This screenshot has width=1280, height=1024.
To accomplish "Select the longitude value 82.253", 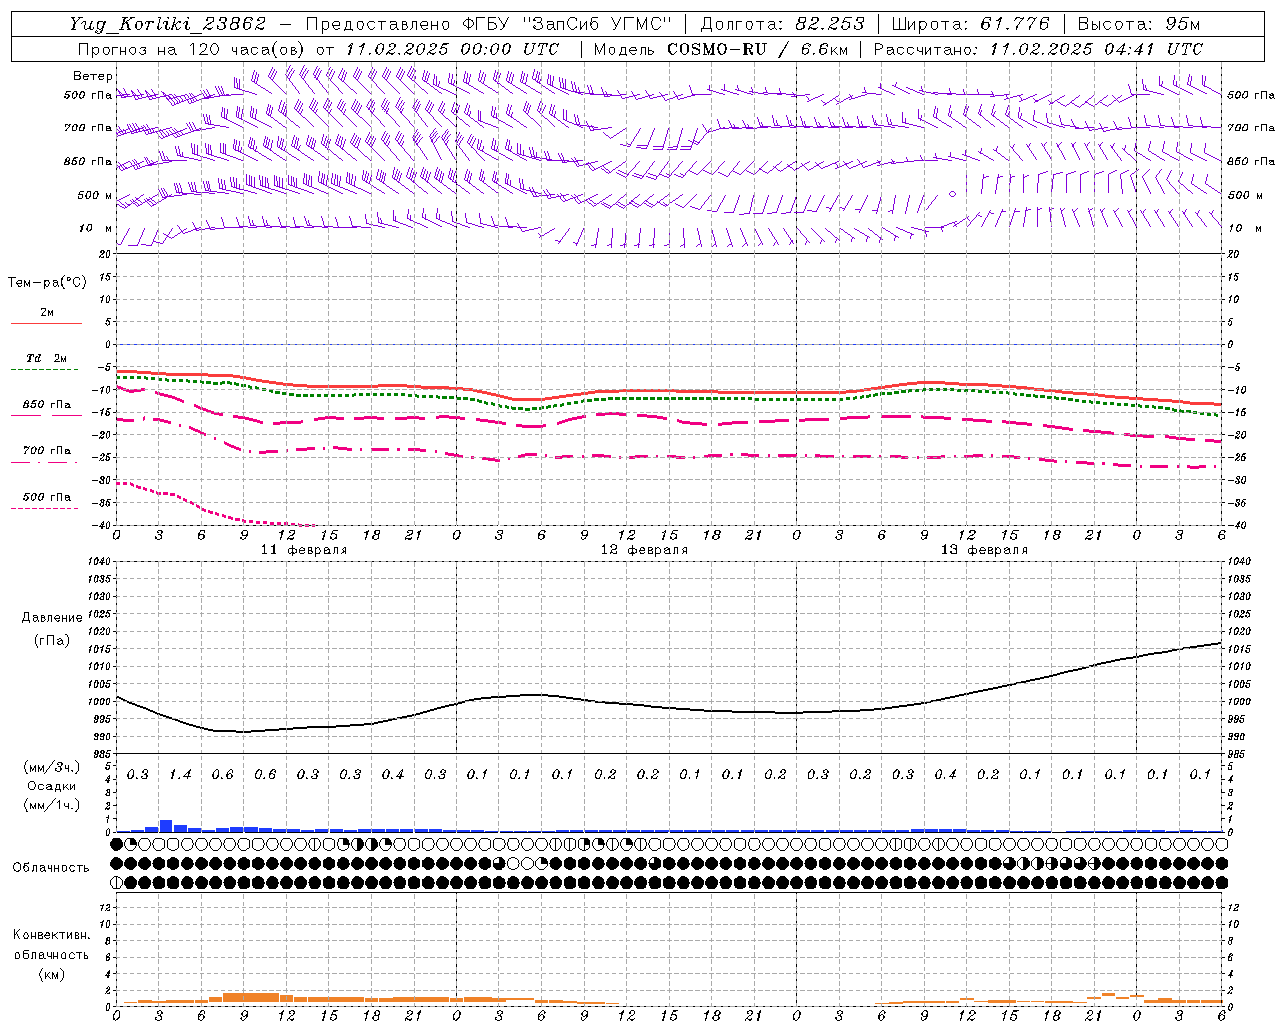I will (x=830, y=24).
